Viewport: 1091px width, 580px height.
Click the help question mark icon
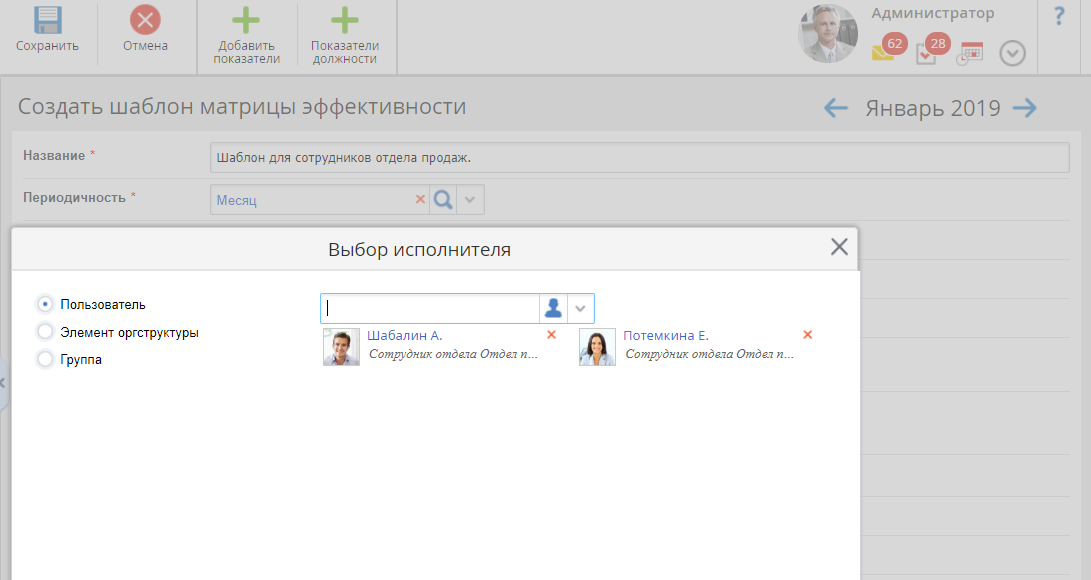(1059, 17)
